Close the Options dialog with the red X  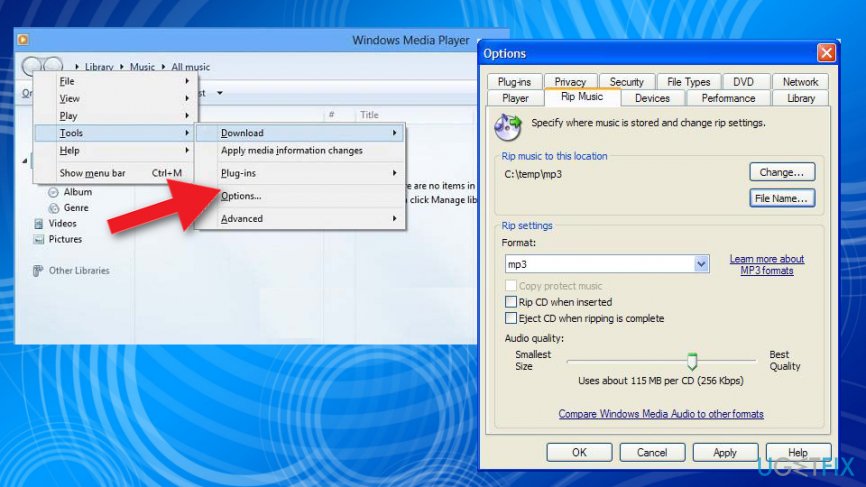pos(826,53)
